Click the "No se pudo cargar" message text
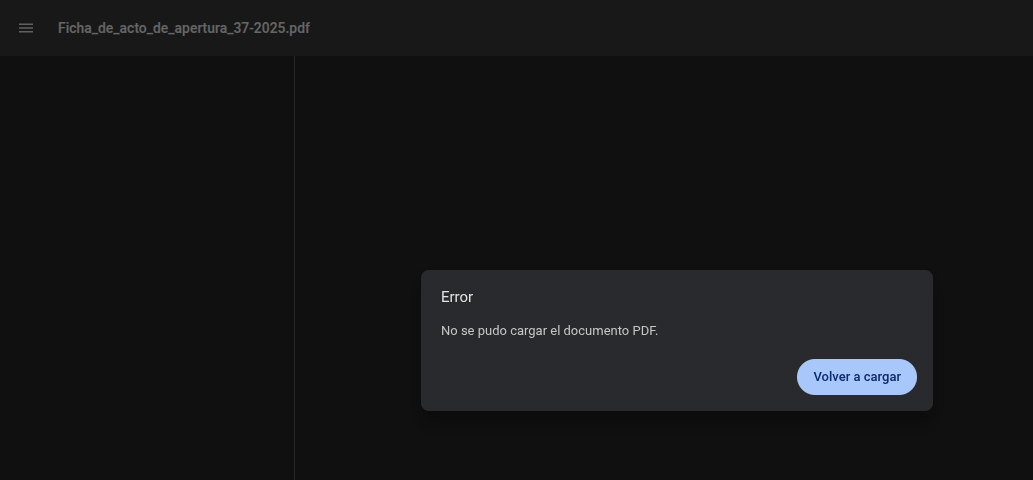 click(495, 331)
